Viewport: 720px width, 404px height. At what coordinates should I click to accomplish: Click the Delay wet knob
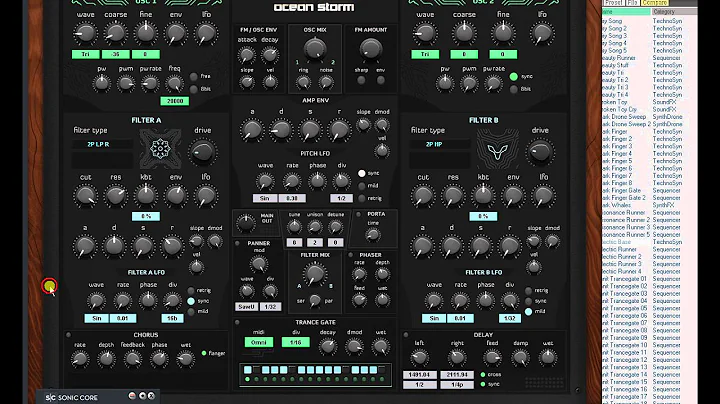pyautogui.click(x=547, y=357)
